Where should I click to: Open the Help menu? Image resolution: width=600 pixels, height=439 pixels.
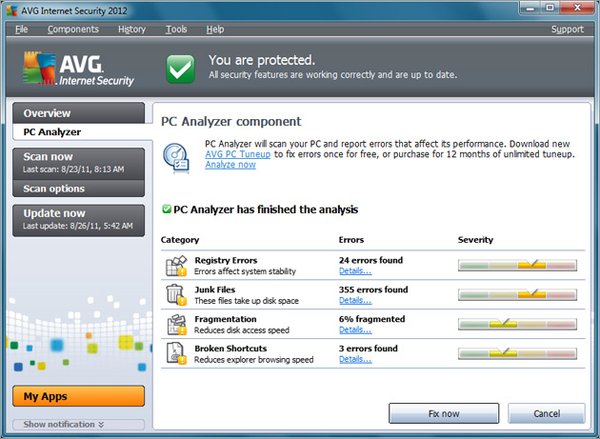click(215, 29)
